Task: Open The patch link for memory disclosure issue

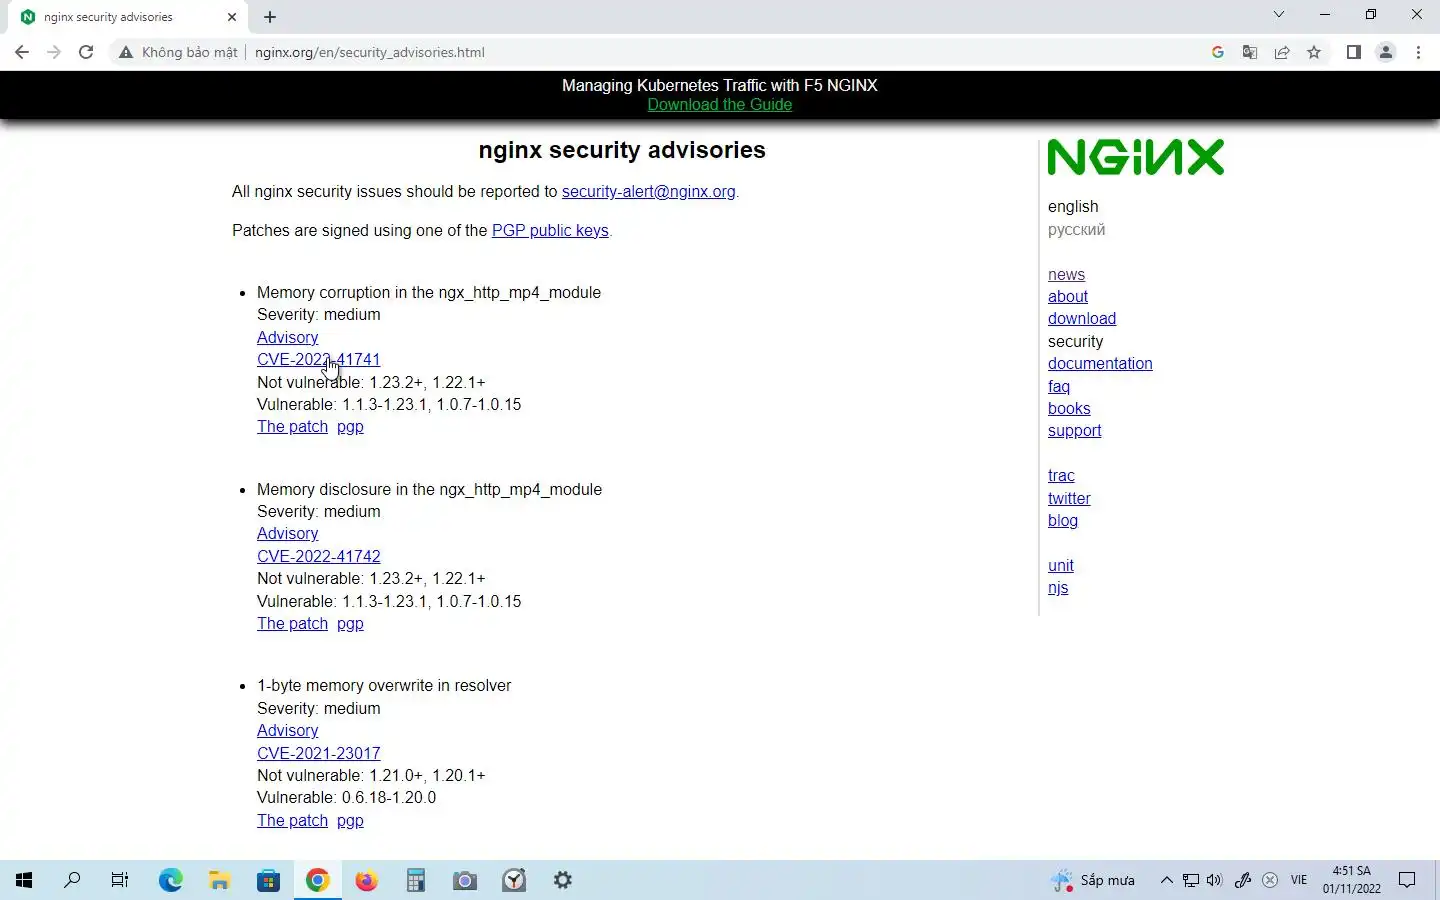Action: click(292, 623)
